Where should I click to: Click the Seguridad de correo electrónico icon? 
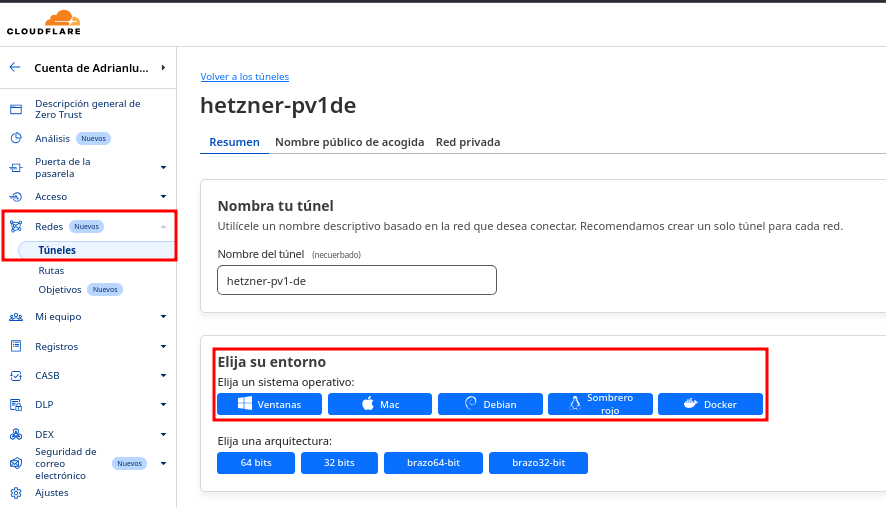pyautogui.click(x=16, y=463)
